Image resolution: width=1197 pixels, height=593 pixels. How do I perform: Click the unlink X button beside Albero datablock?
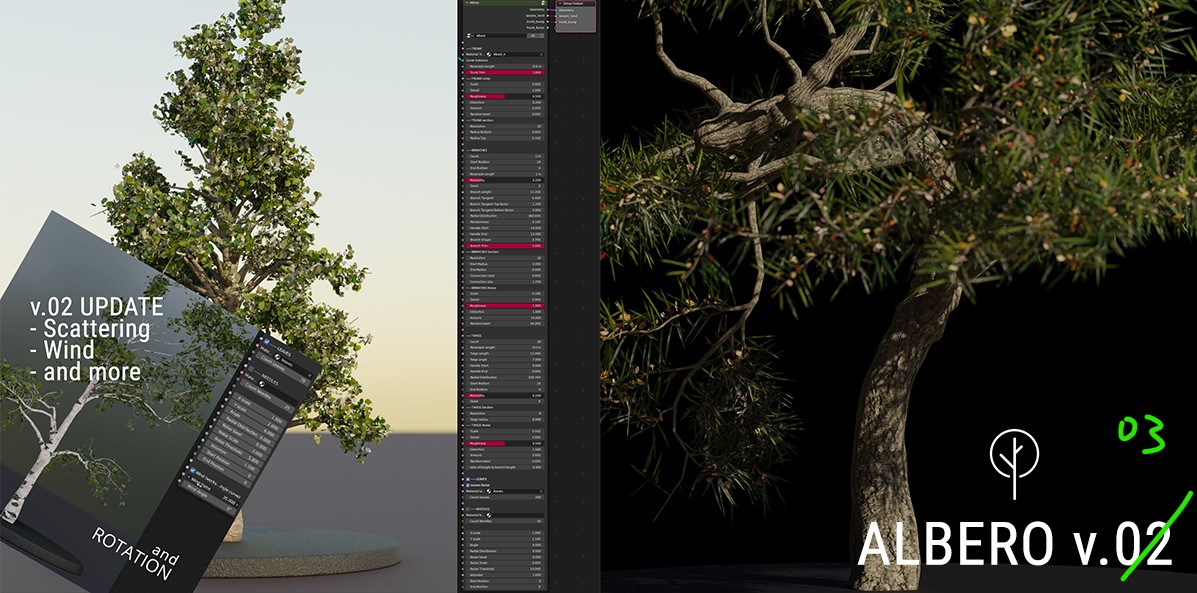[542, 35]
